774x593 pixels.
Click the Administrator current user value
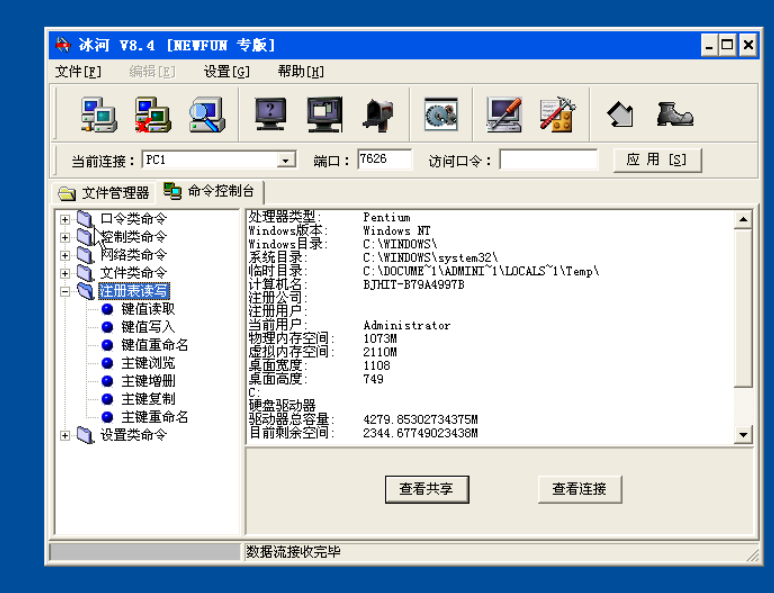(407, 325)
